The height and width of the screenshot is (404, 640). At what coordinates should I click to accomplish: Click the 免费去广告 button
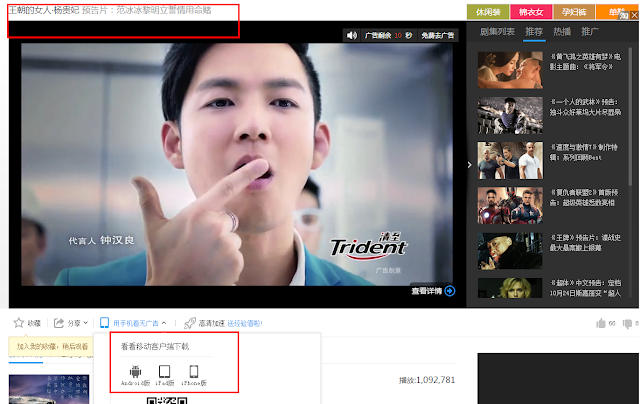point(438,36)
